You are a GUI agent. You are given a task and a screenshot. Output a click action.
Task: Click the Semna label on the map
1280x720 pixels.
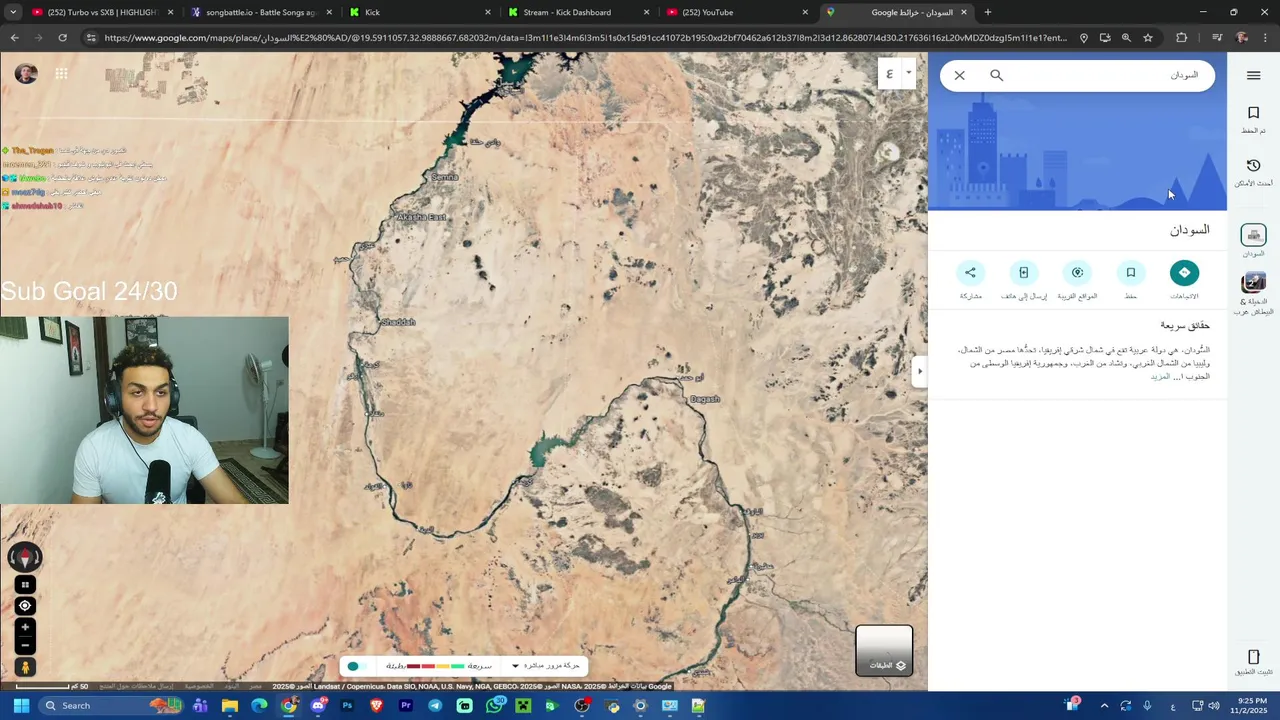[x=444, y=177]
